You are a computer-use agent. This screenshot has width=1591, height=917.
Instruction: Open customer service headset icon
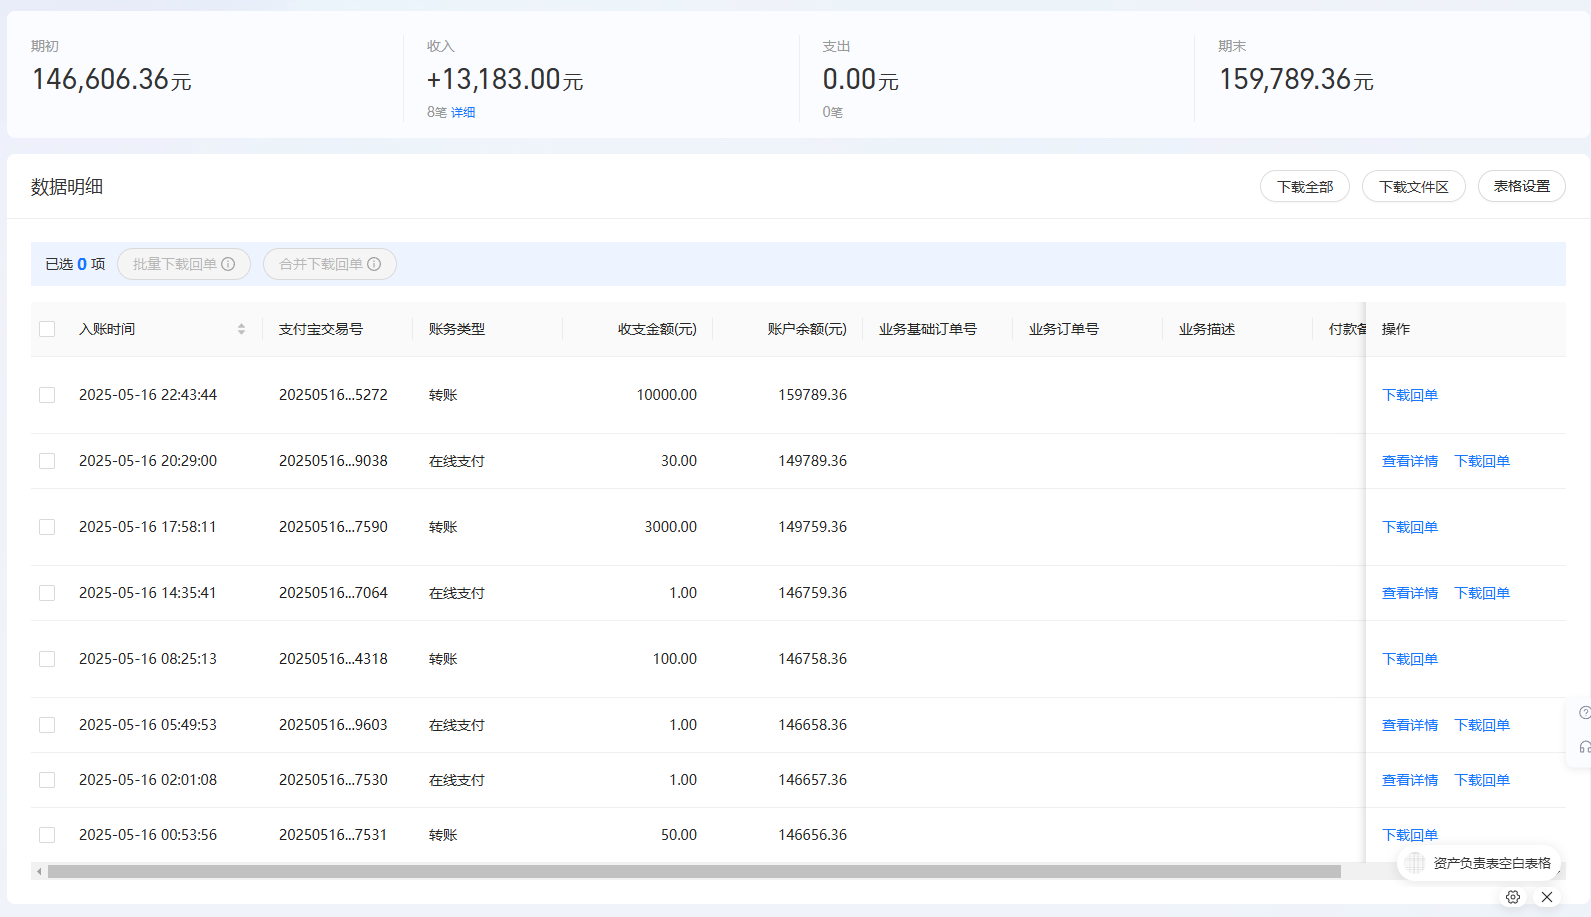pyautogui.click(x=1585, y=747)
